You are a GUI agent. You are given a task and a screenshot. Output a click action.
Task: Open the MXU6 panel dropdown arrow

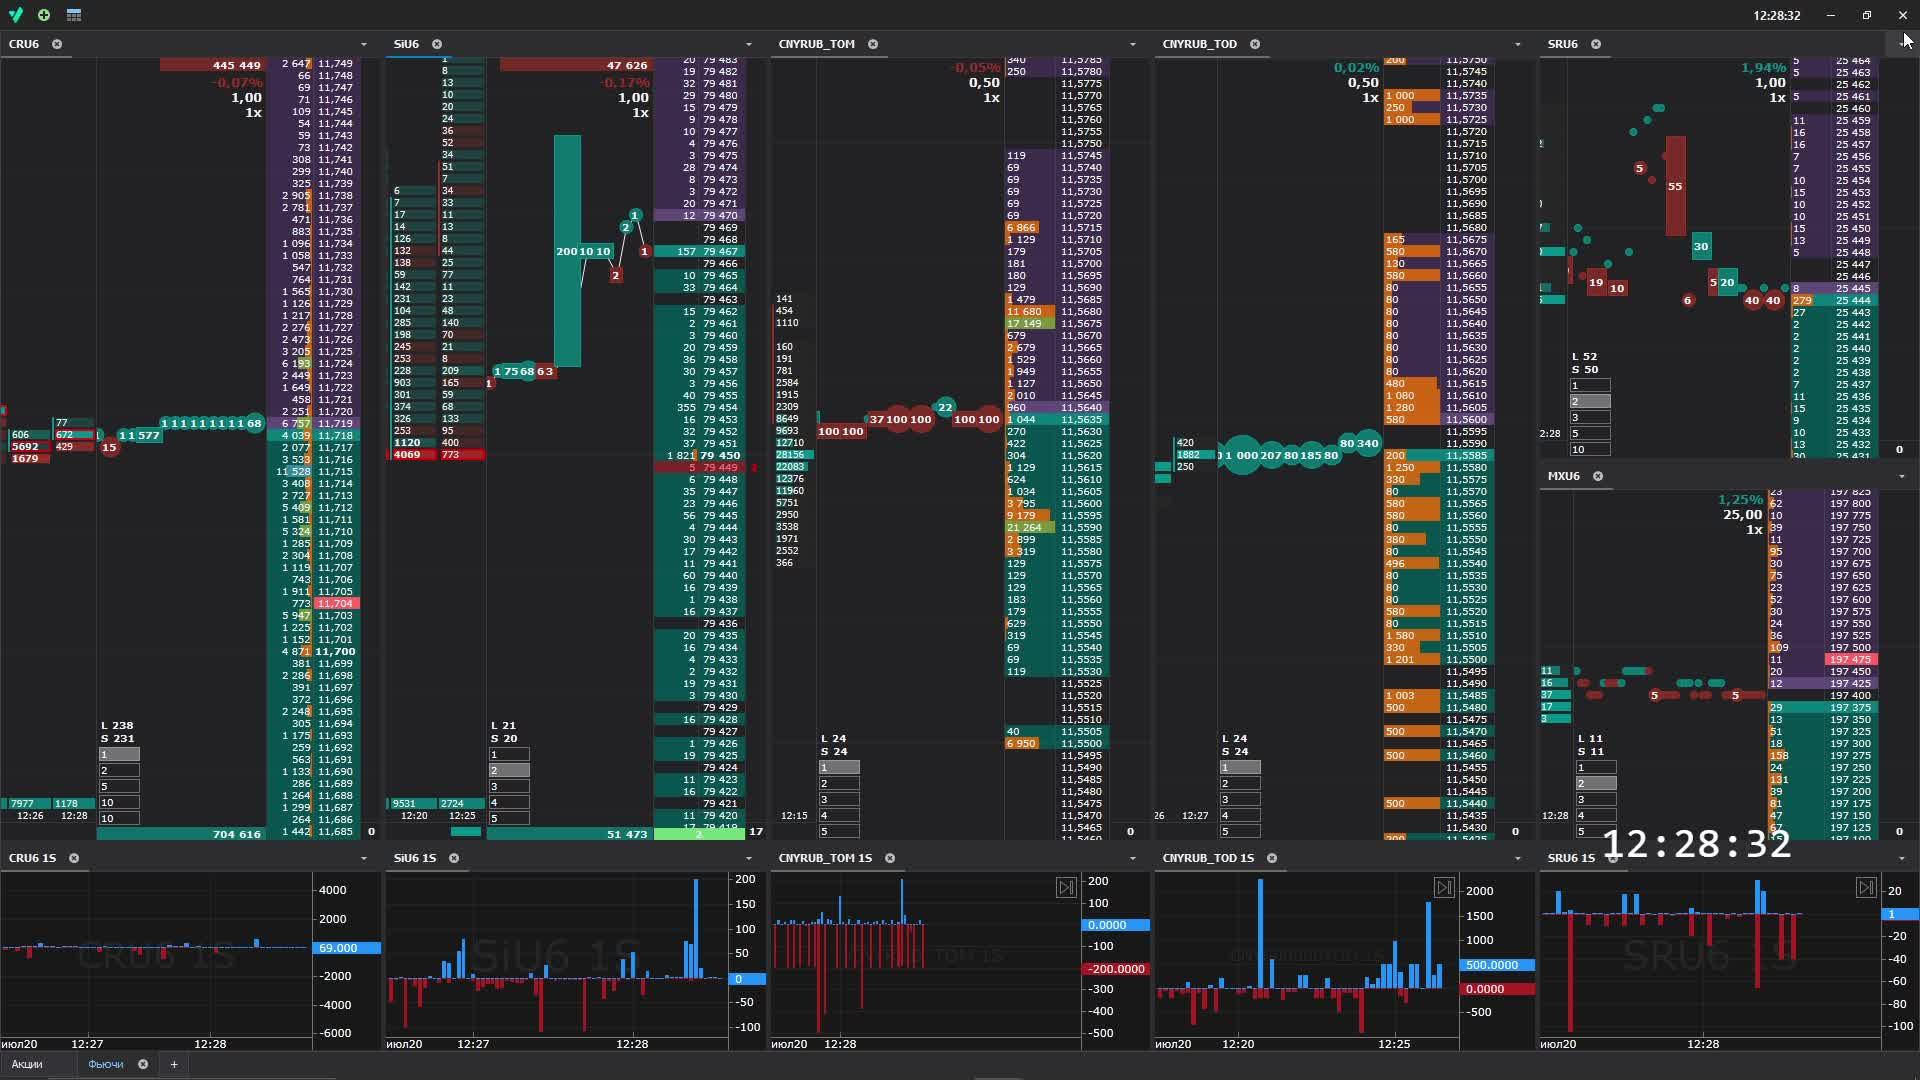tap(1901, 476)
